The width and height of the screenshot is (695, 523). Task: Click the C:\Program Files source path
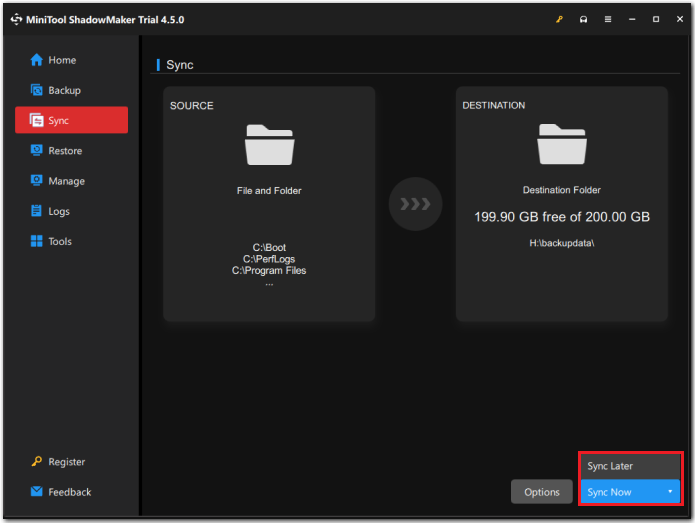(269, 270)
